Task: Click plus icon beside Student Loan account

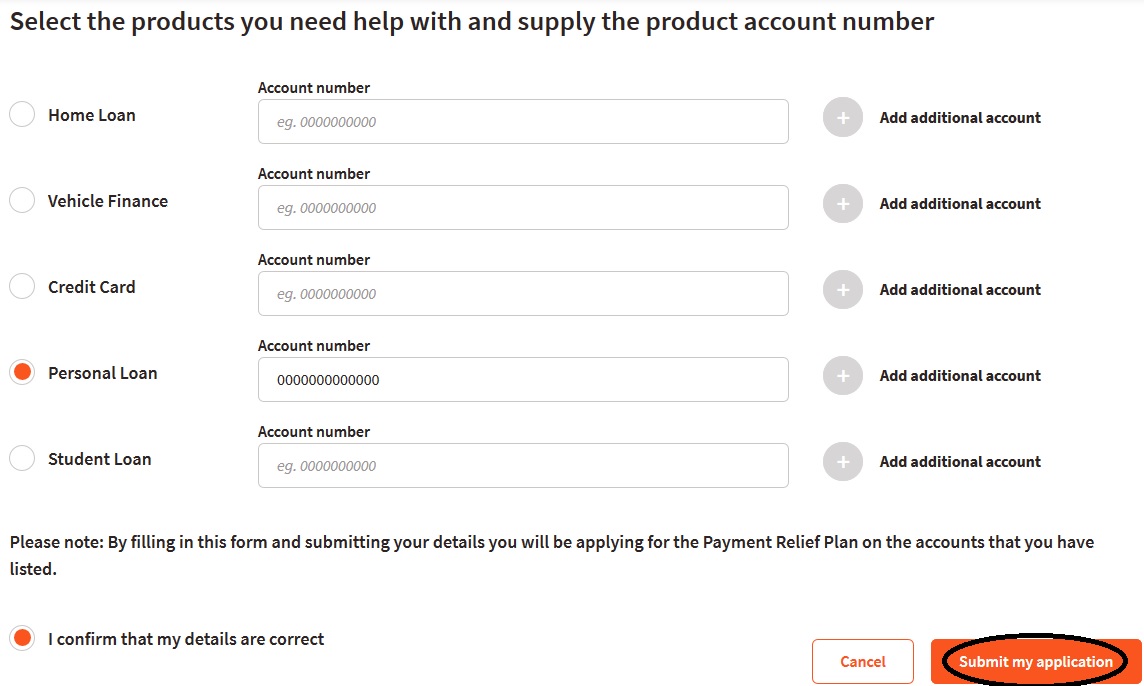Action: 842,462
